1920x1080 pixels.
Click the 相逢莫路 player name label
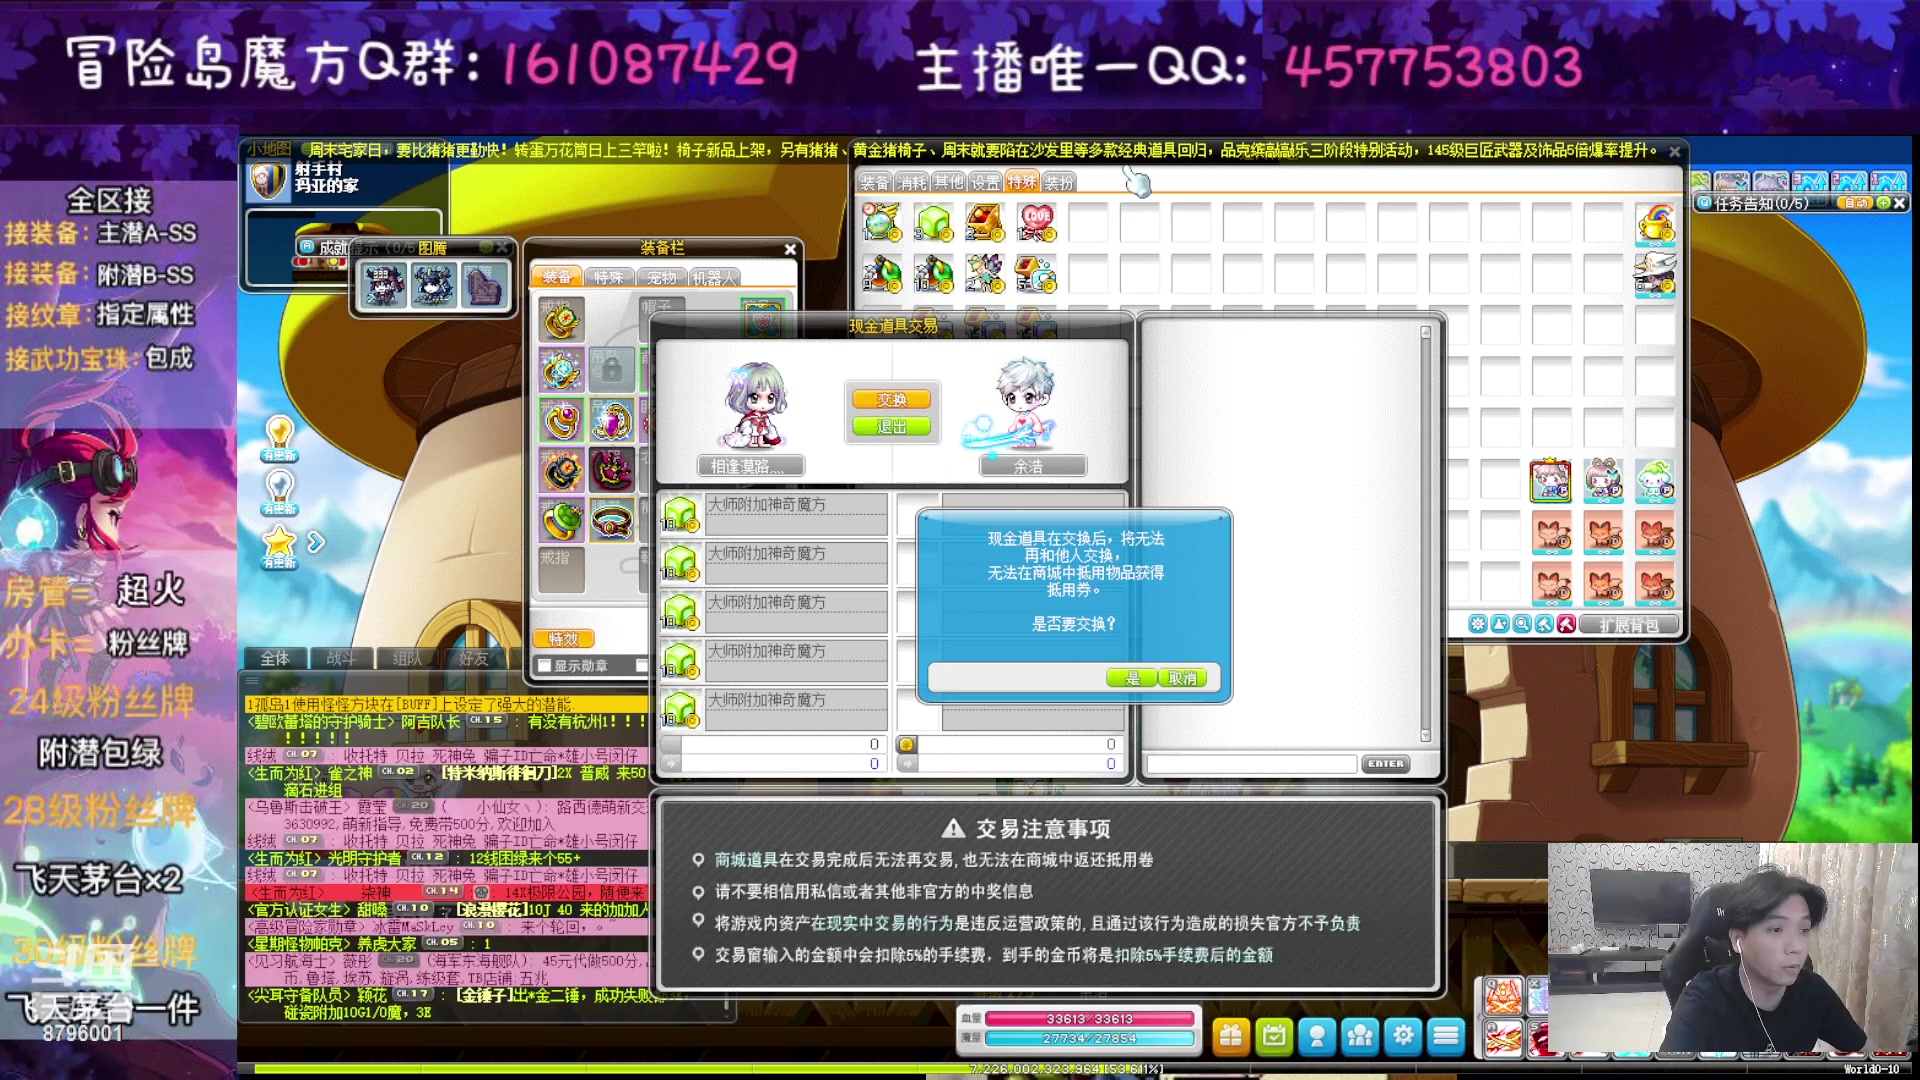[x=750, y=466]
